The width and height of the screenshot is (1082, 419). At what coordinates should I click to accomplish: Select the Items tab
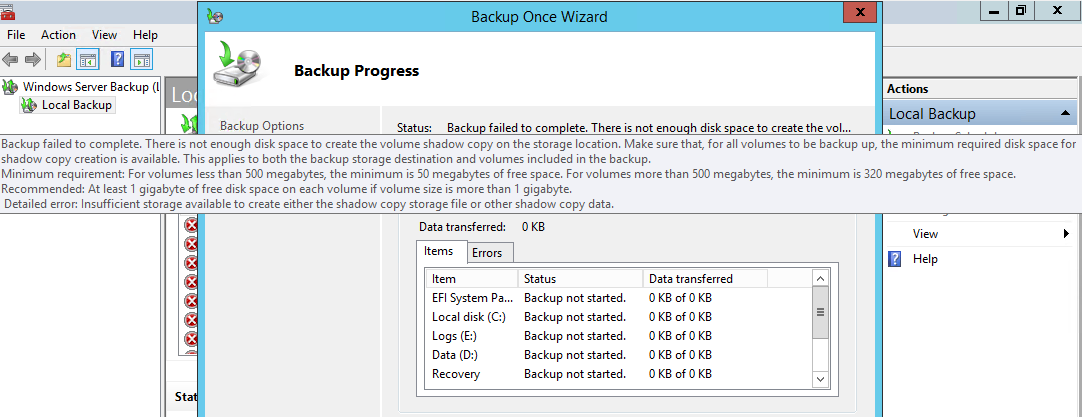[x=439, y=251]
